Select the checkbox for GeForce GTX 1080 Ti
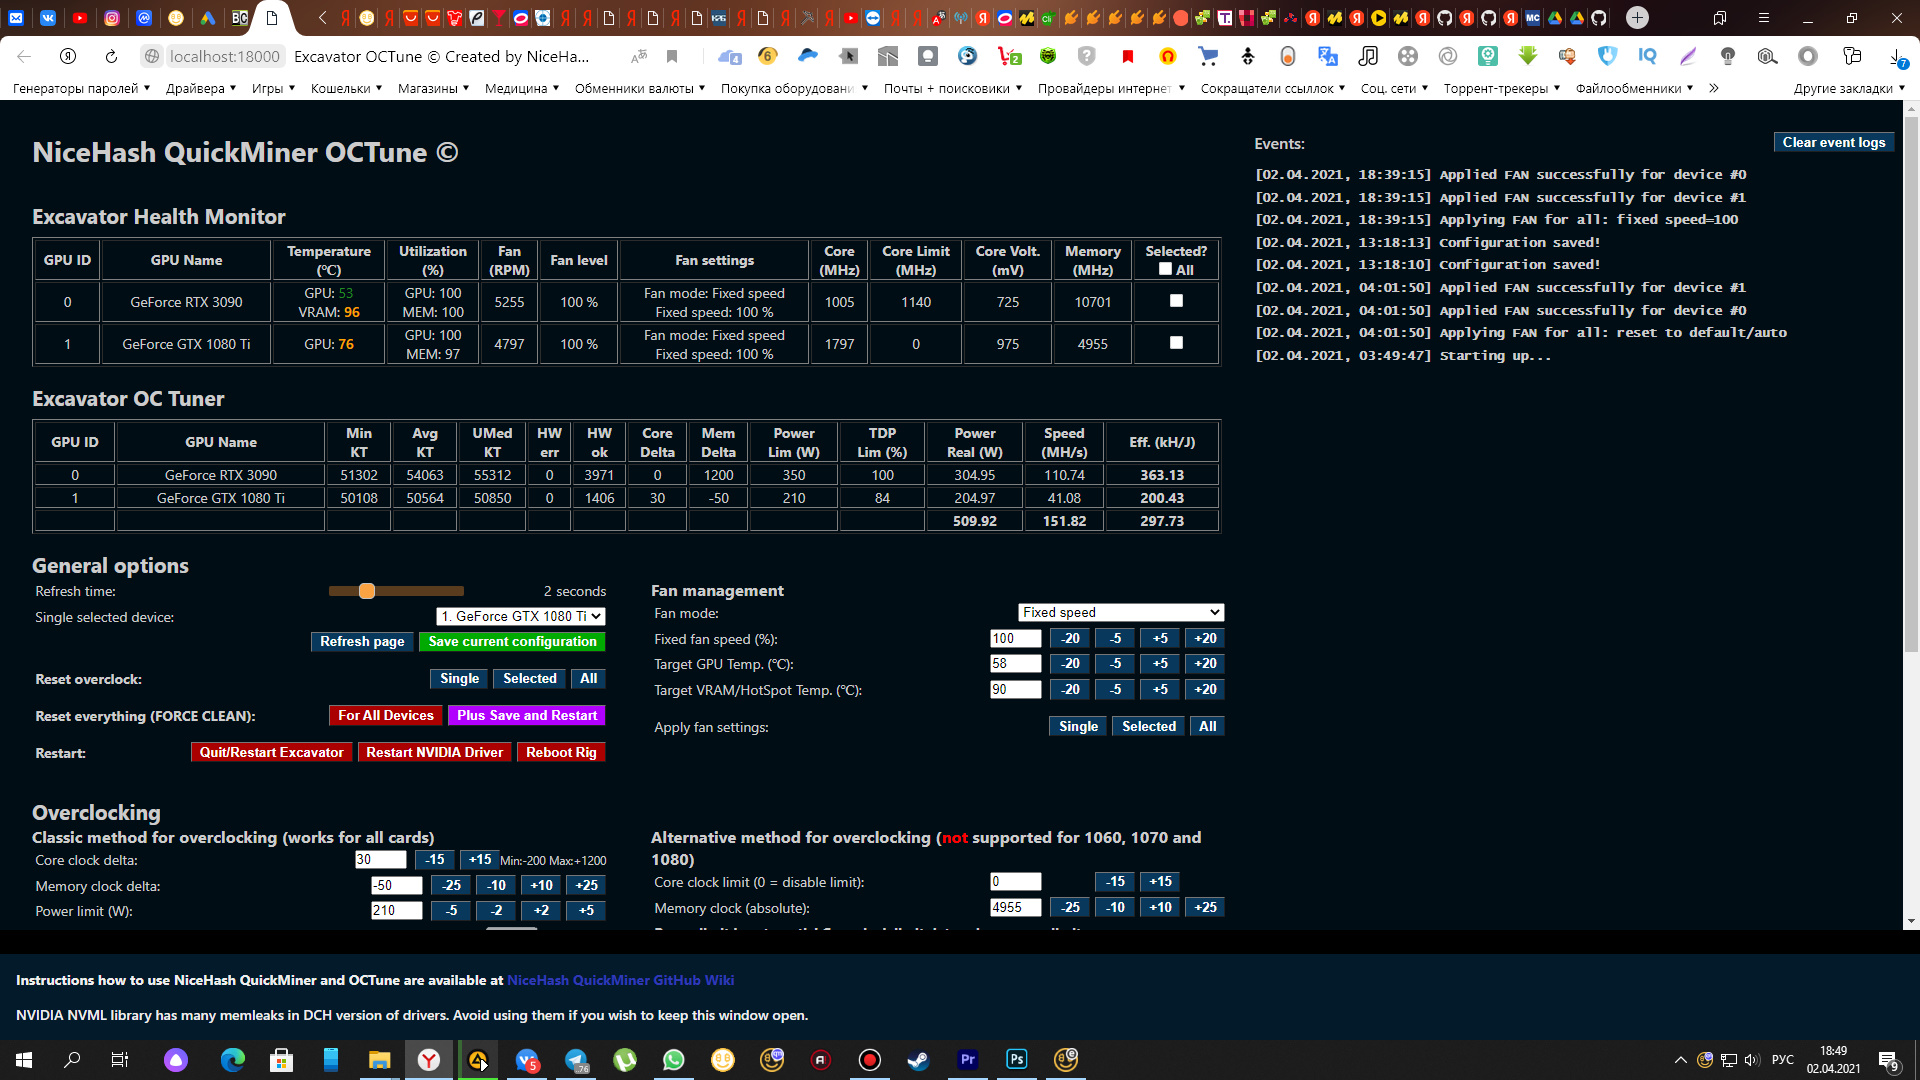 (1176, 343)
